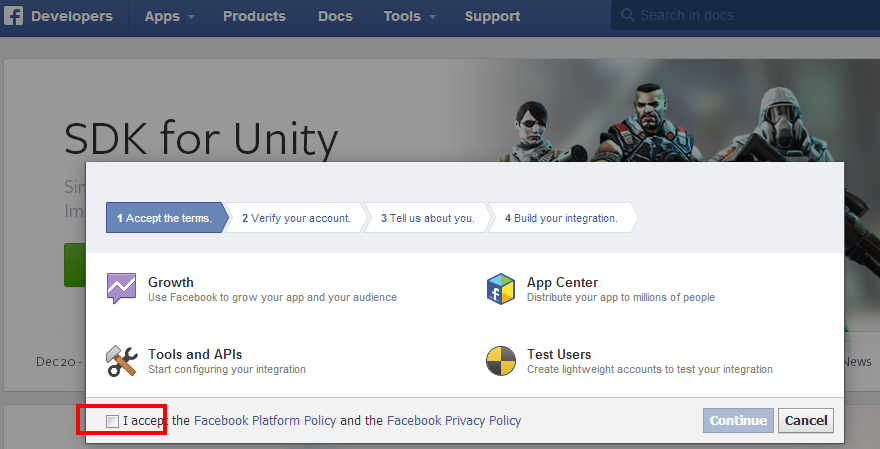
Task: Open the Products menu item
Action: pos(254,16)
